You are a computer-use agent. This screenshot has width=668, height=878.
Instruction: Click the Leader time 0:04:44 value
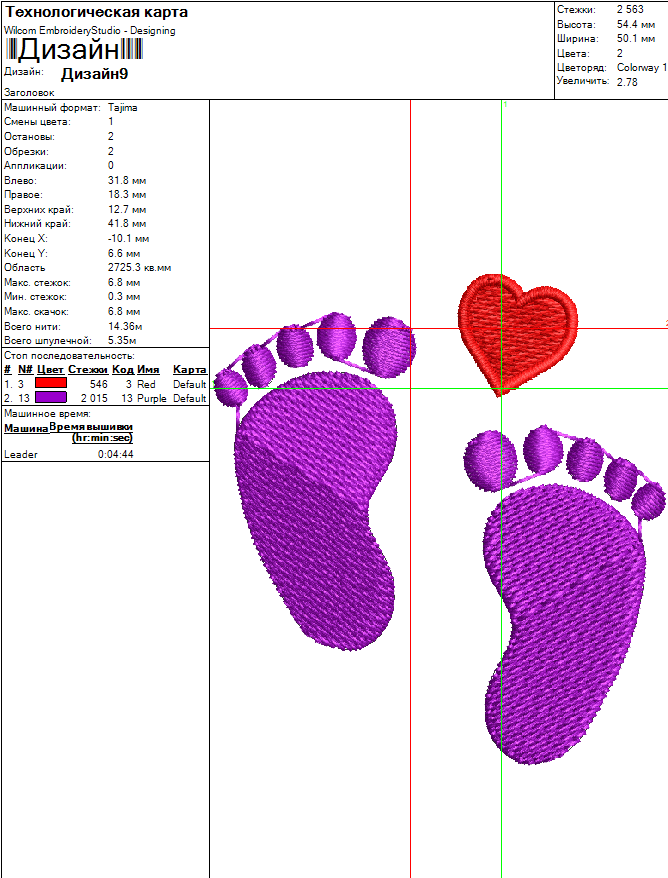[115, 454]
